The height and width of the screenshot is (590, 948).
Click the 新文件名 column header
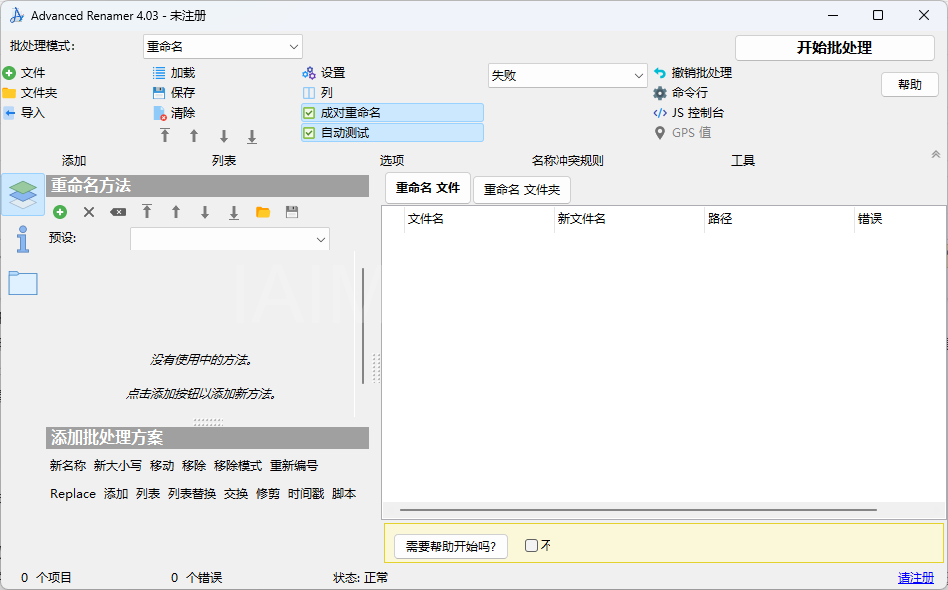(629, 219)
